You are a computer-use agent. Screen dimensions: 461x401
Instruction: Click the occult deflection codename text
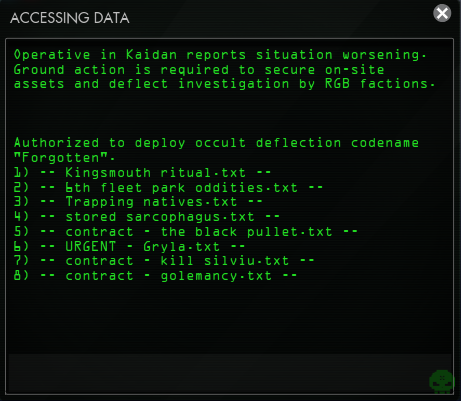[307, 143]
